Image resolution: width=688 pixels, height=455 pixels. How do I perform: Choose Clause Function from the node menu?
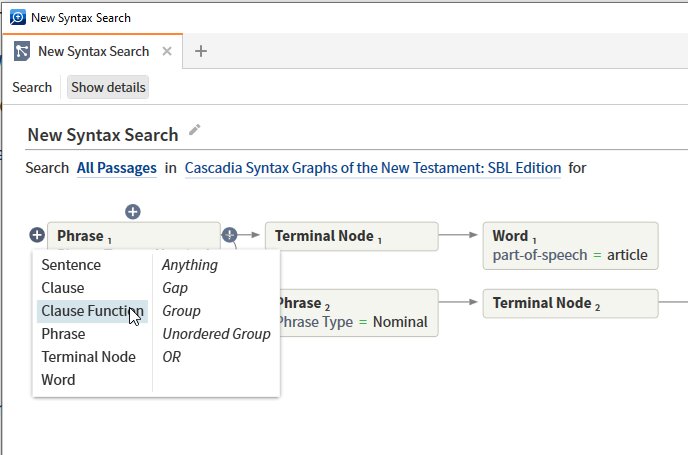(92, 311)
